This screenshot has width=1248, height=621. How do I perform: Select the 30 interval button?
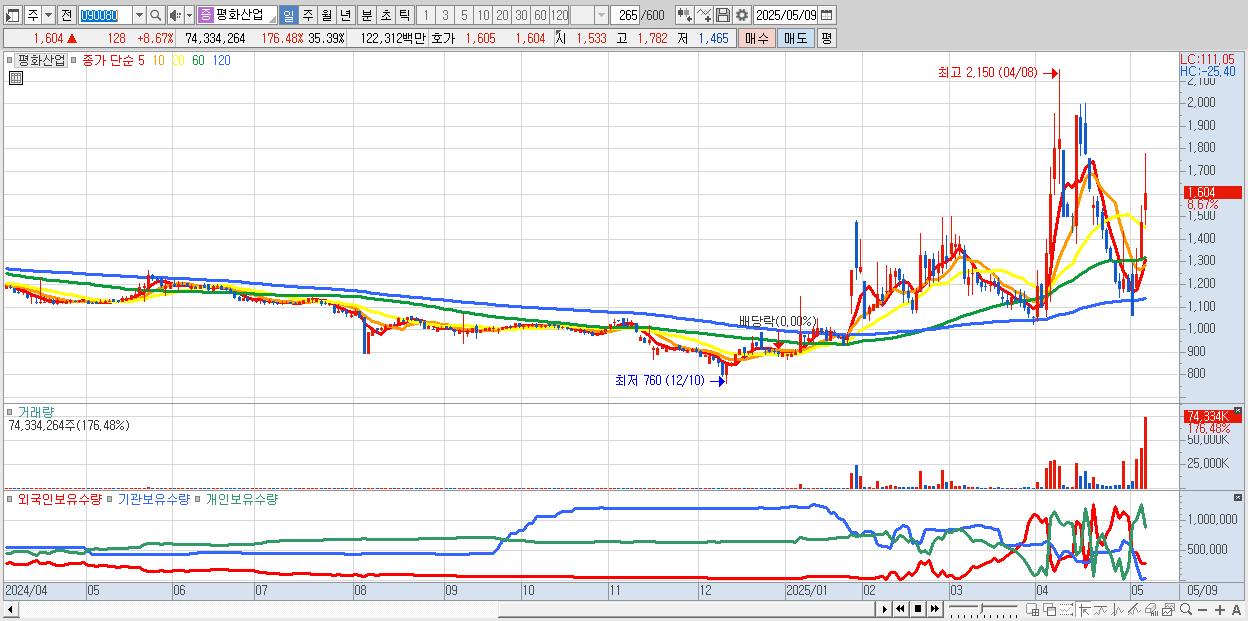point(521,15)
